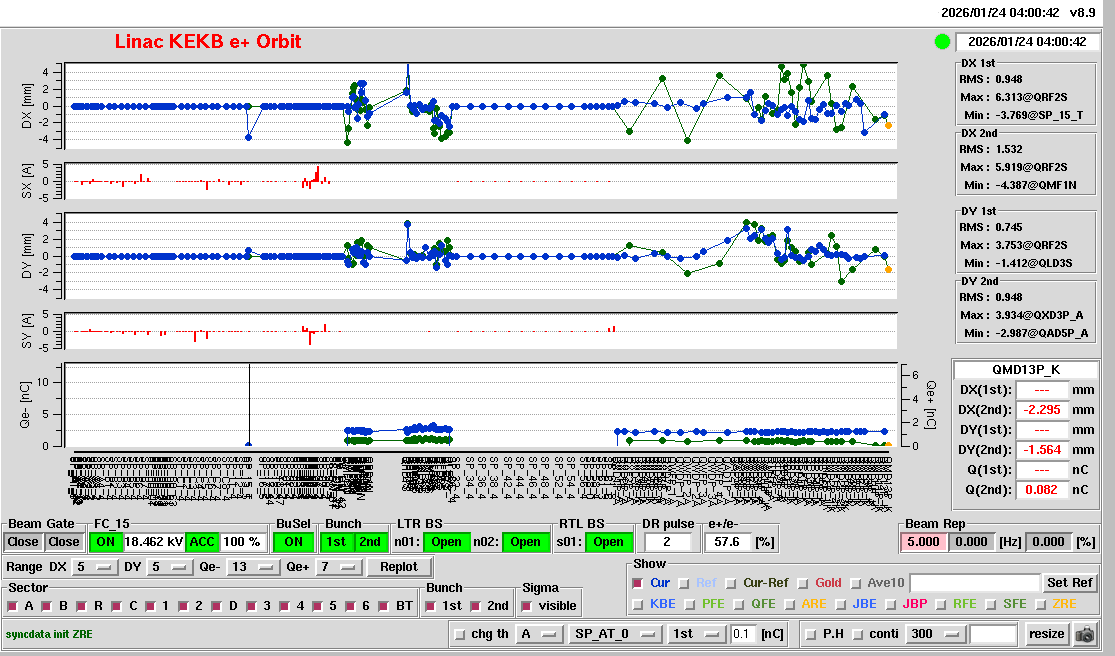
Task: Enable the chg th checkbox
Action: (x=459, y=634)
